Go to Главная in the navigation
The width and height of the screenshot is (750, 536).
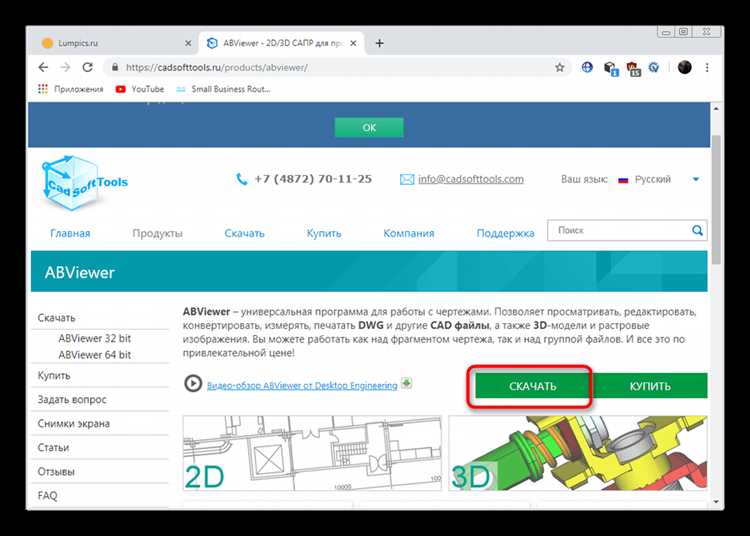coord(70,233)
